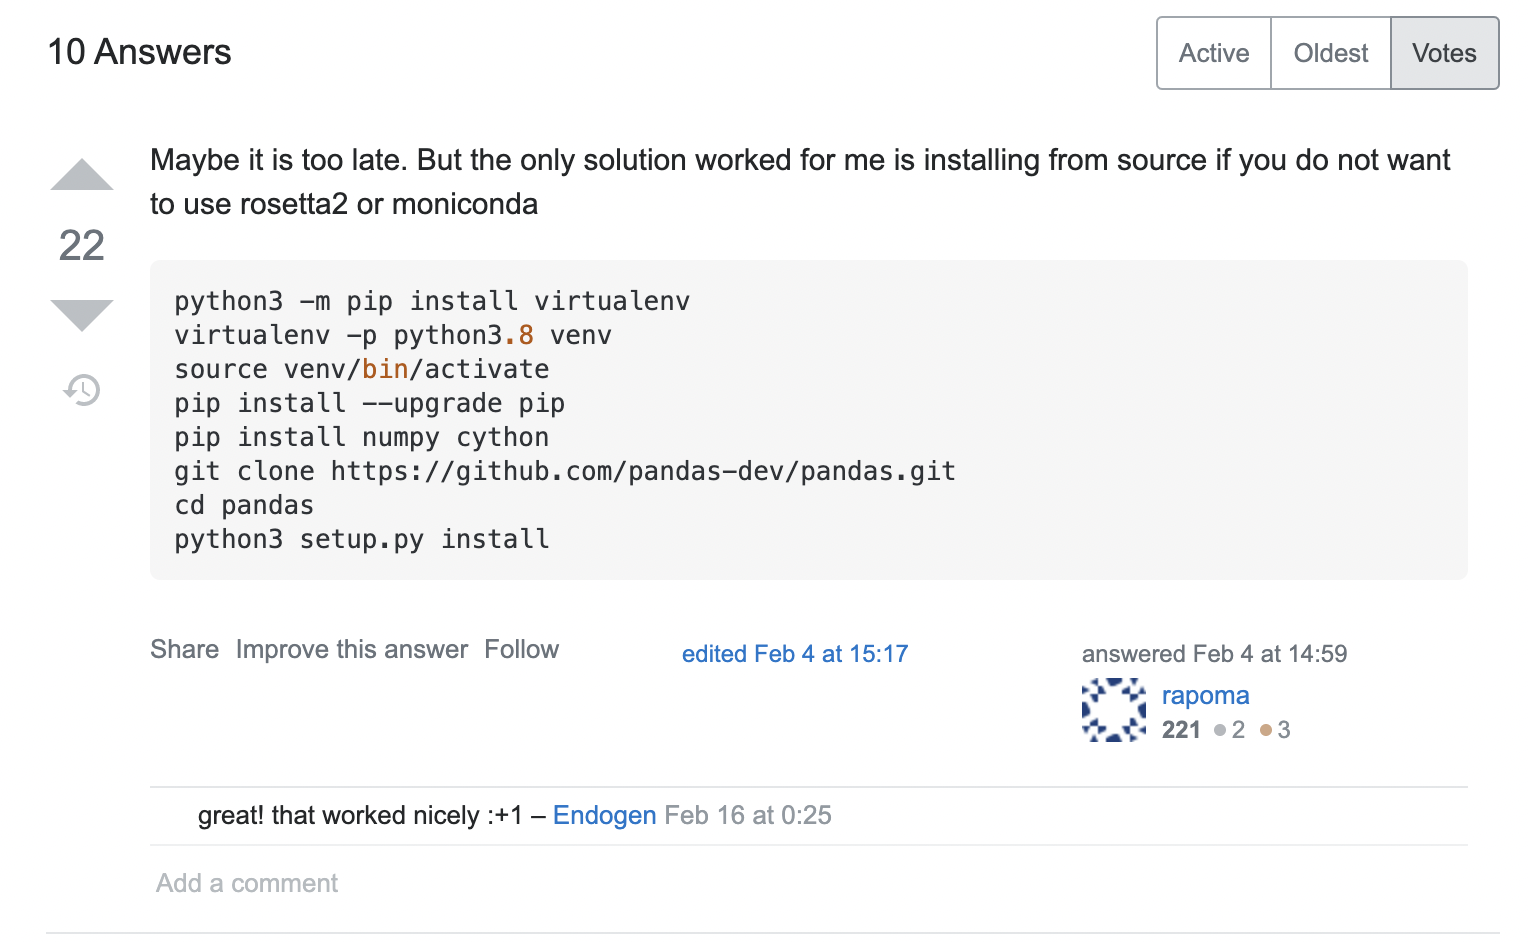View the edited Feb 4 at 15:17 revision
This screenshot has height=942, width=1528.
pyautogui.click(x=795, y=654)
